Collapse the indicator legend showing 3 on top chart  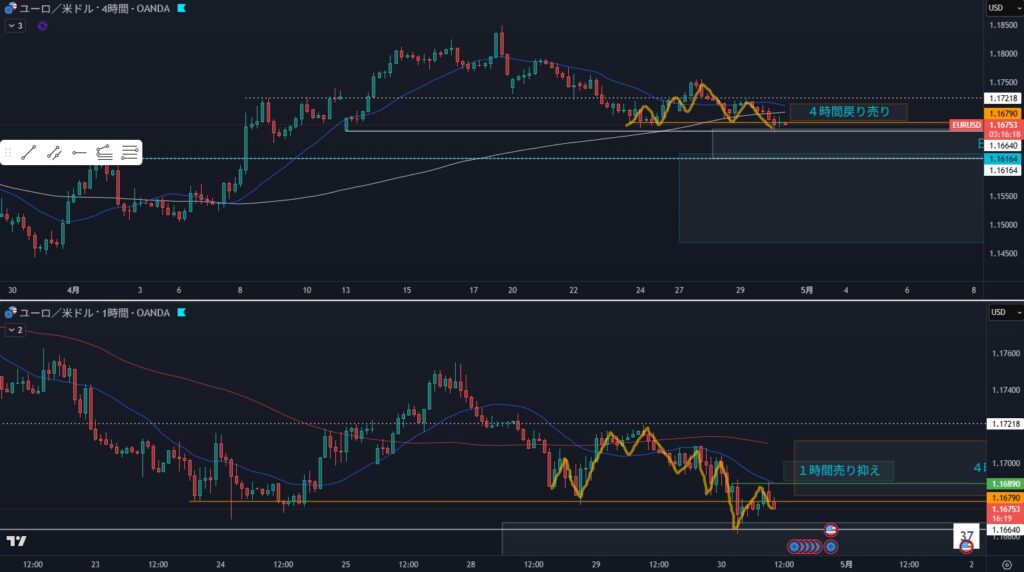(x=14, y=26)
